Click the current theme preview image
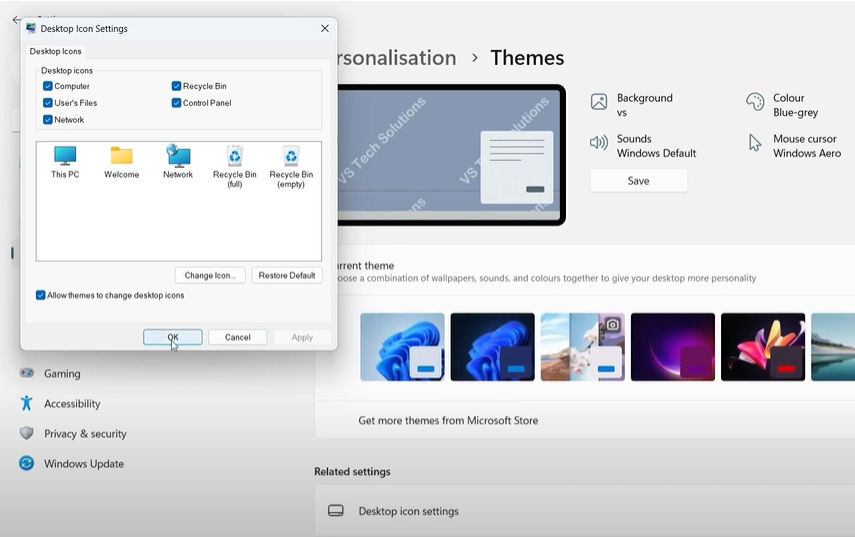The image size is (855, 537). pos(451,155)
